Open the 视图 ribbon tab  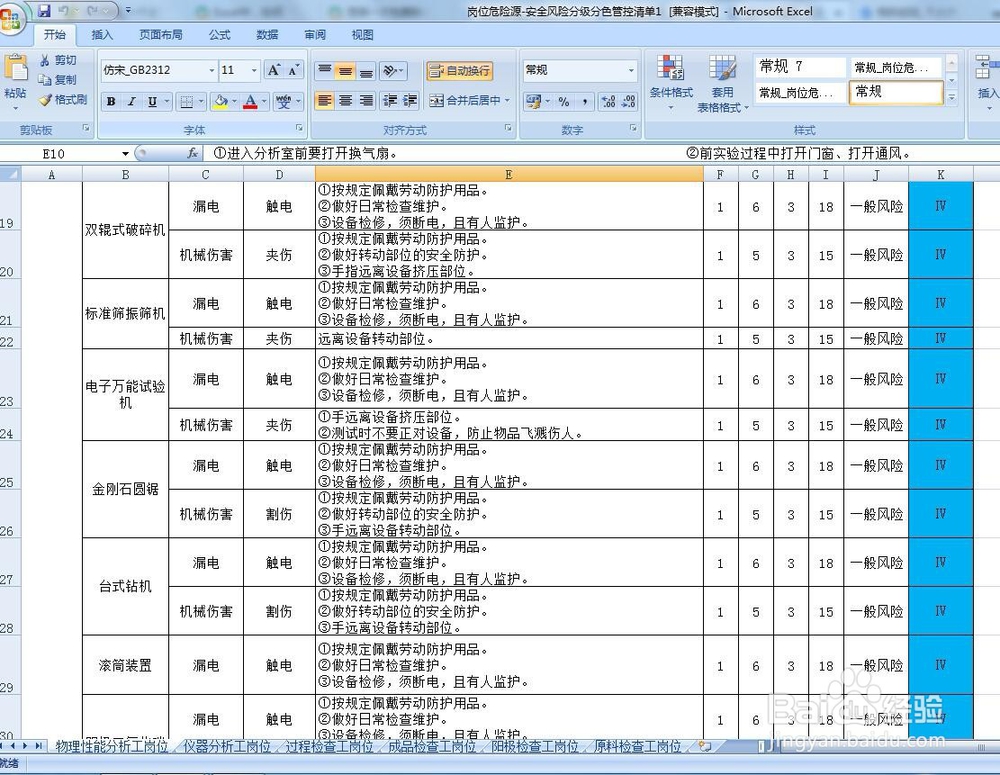[363, 35]
